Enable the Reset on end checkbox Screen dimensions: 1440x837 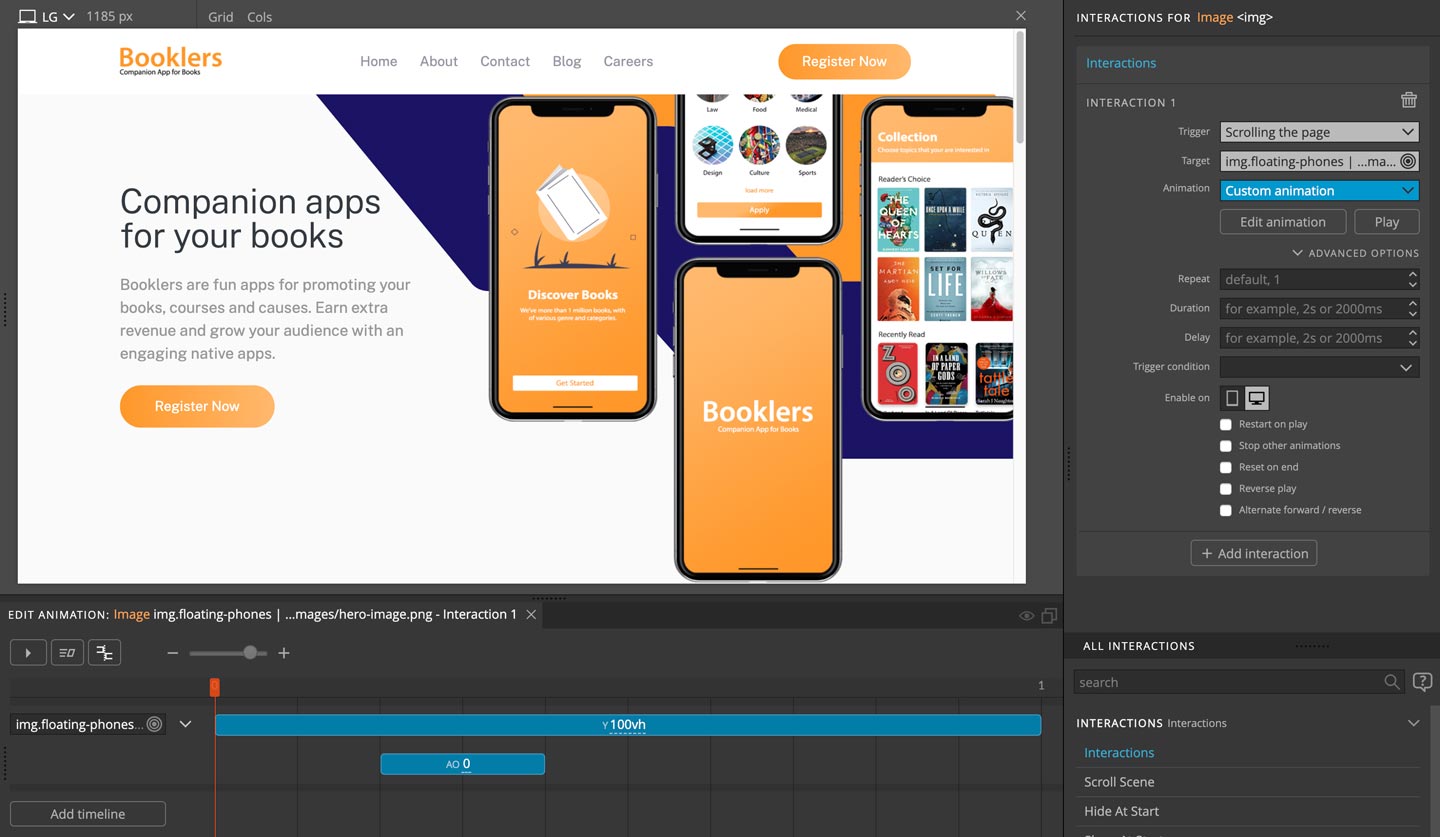click(1226, 467)
